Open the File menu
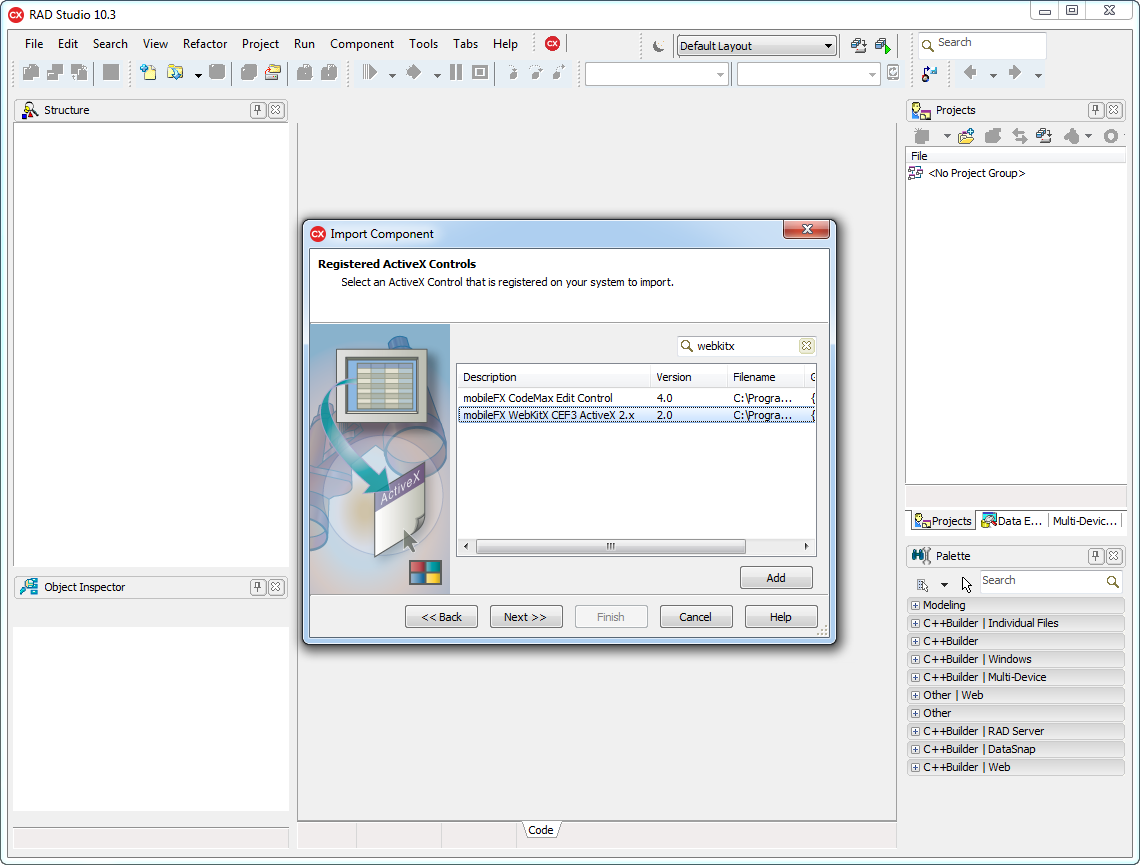Image resolution: width=1140 pixels, height=865 pixels. (x=34, y=44)
